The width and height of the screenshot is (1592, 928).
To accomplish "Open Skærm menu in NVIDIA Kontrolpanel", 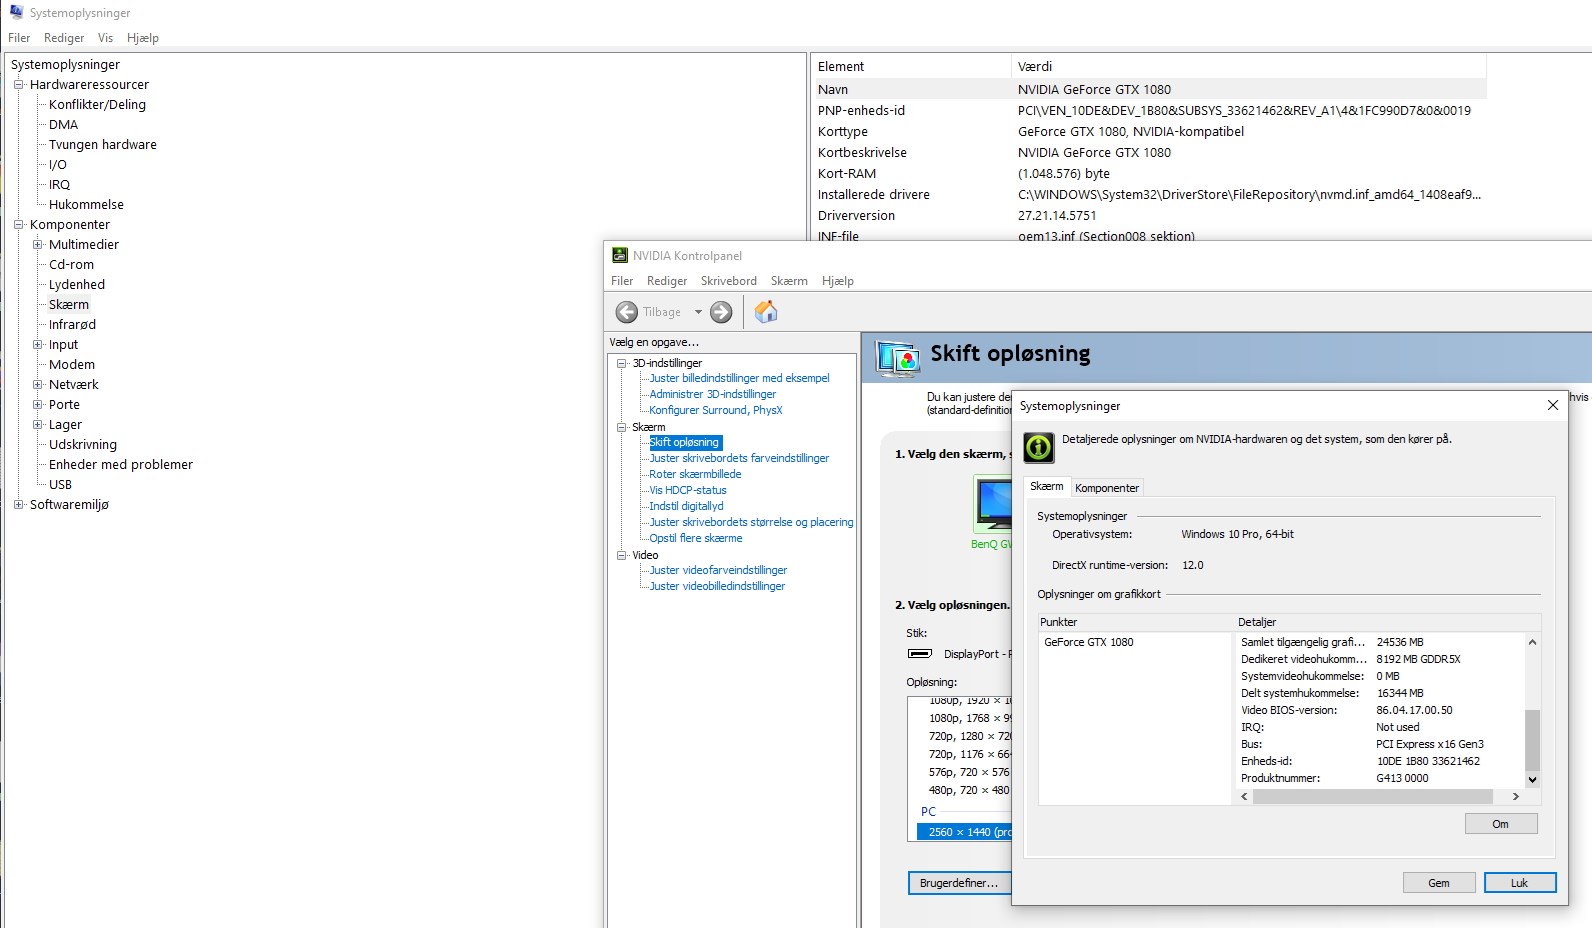I will (789, 281).
